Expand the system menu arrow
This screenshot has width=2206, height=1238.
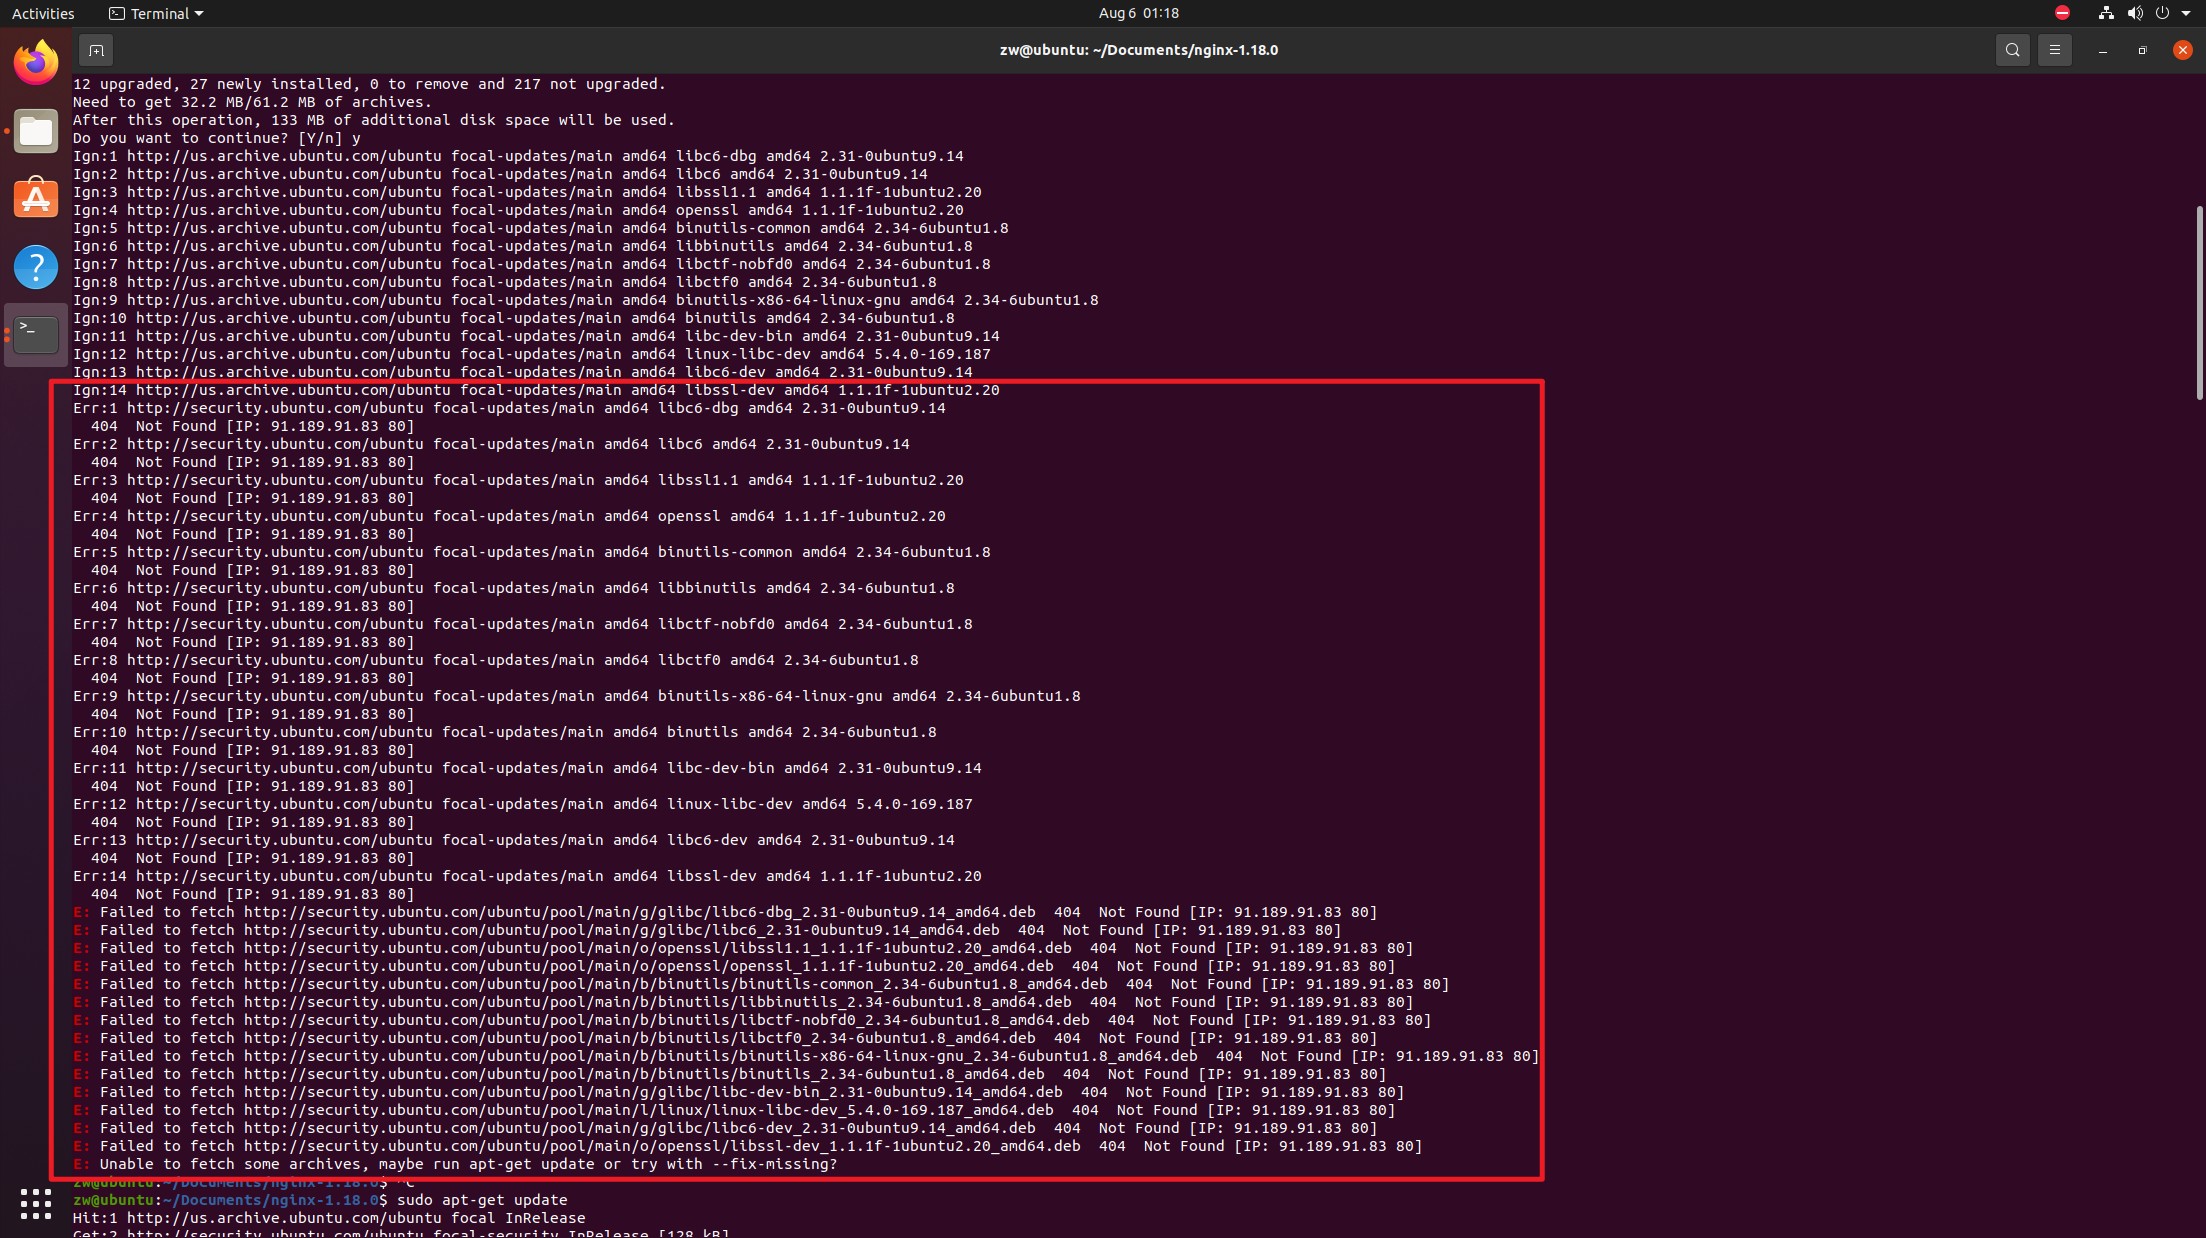point(2186,13)
